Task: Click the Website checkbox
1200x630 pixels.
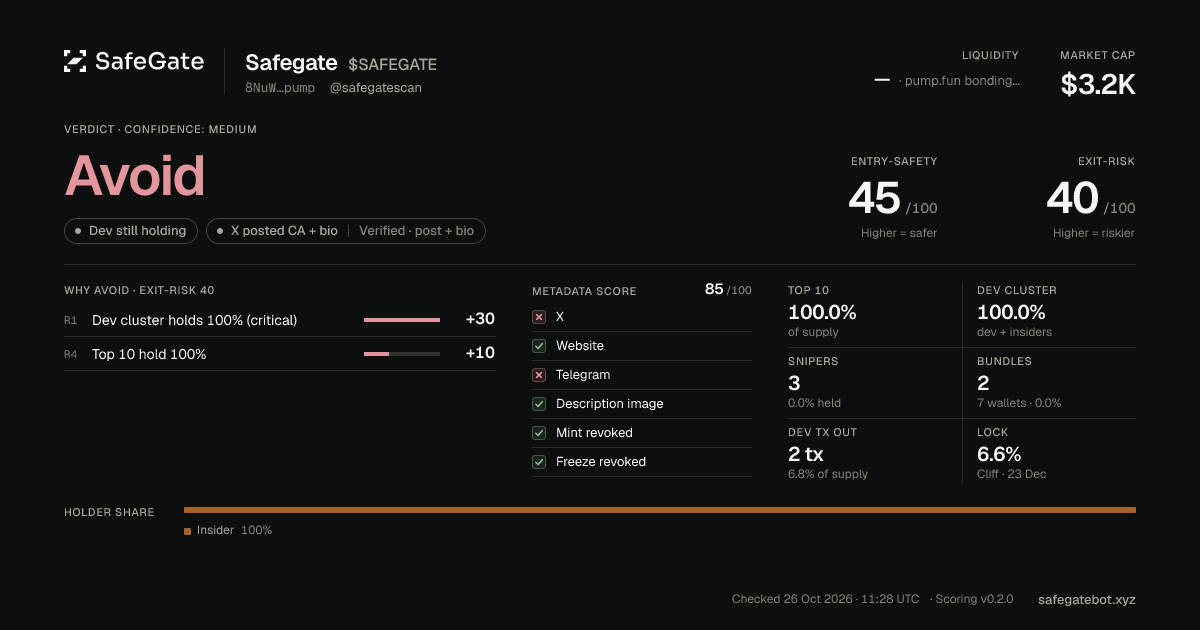Action: pos(539,345)
